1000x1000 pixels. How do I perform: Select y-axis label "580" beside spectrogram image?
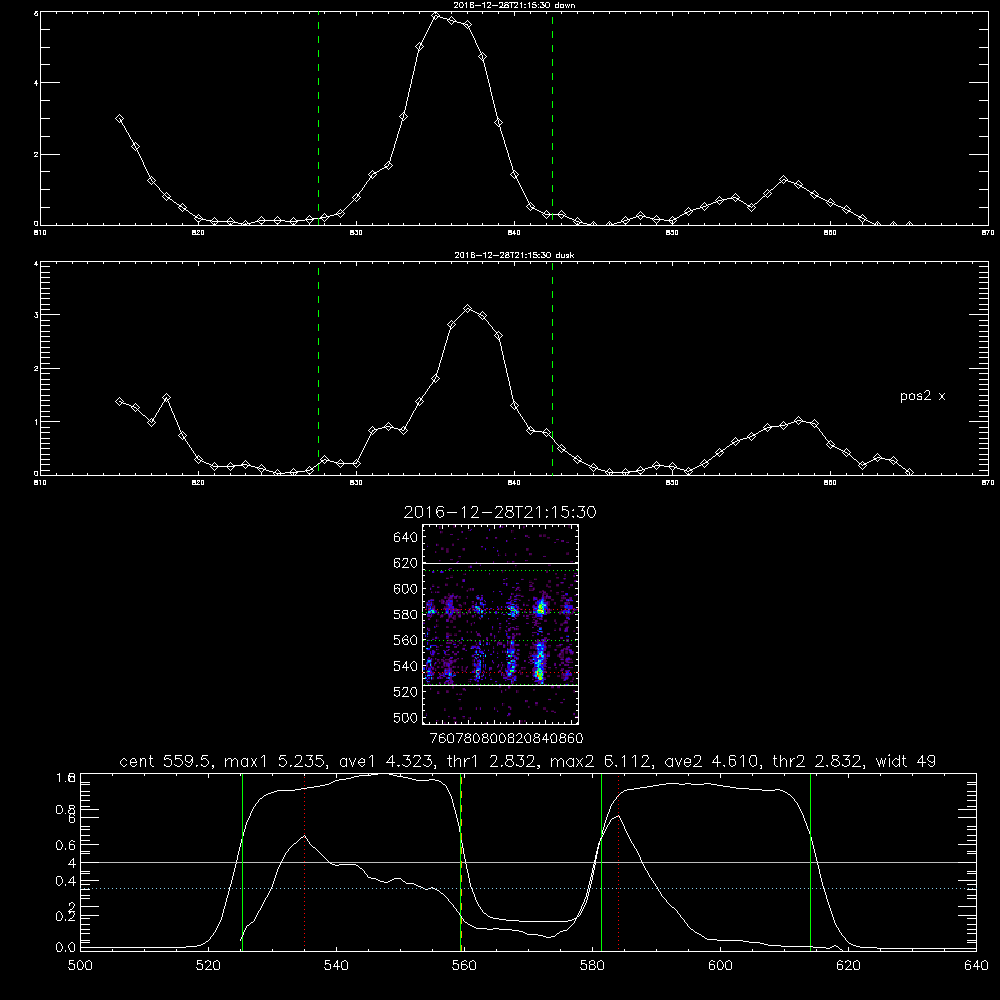406,615
